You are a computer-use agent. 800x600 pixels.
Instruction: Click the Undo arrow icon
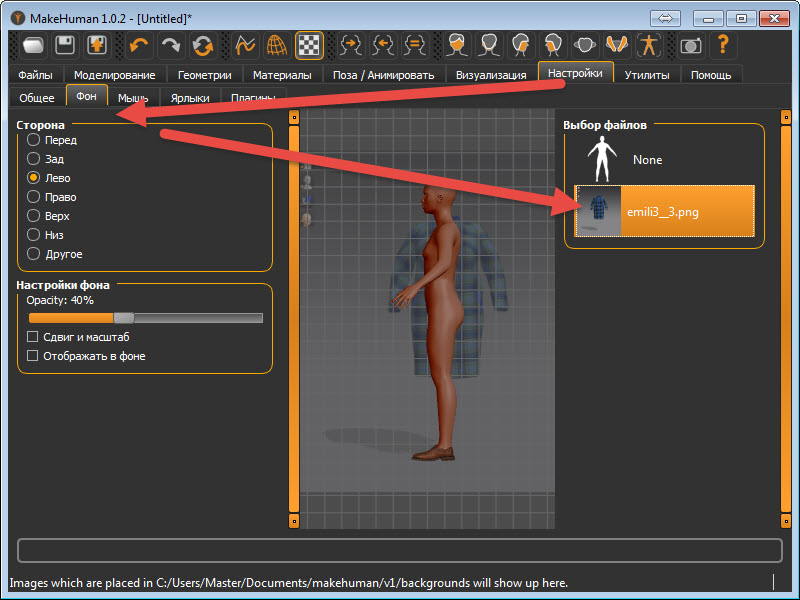click(140, 45)
